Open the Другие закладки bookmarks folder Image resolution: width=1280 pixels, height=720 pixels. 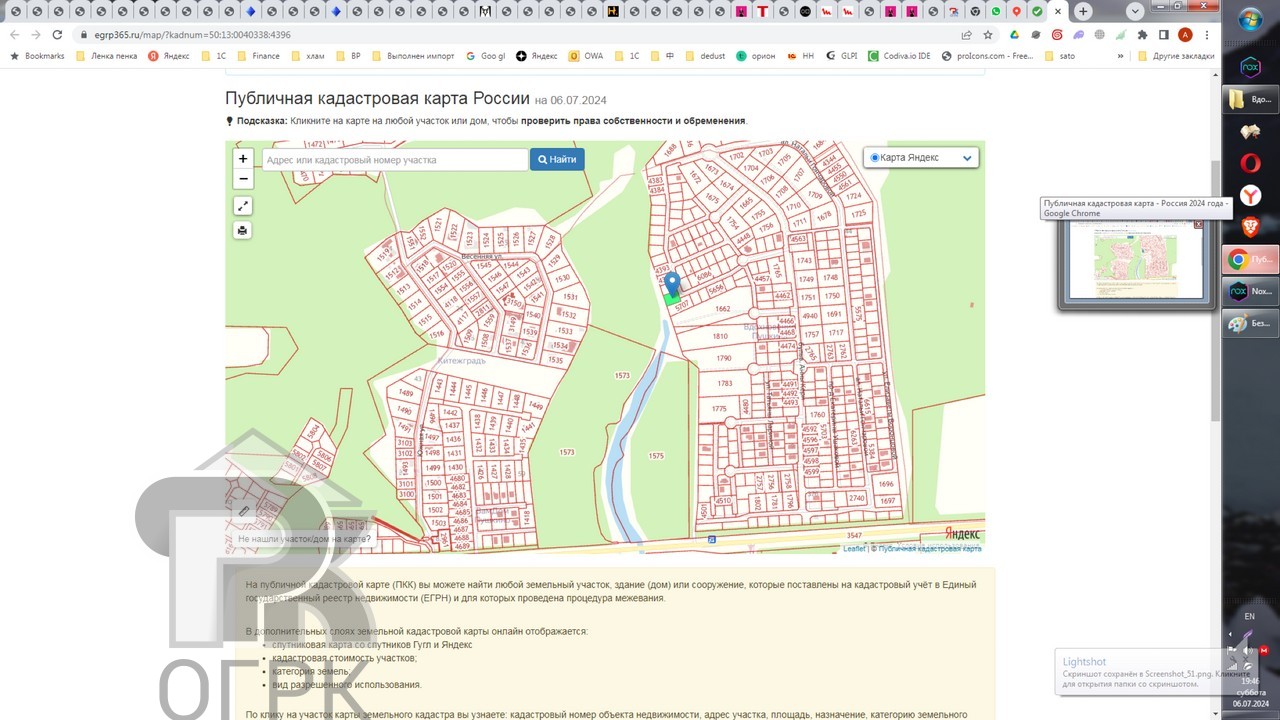pyautogui.click(x=1176, y=56)
